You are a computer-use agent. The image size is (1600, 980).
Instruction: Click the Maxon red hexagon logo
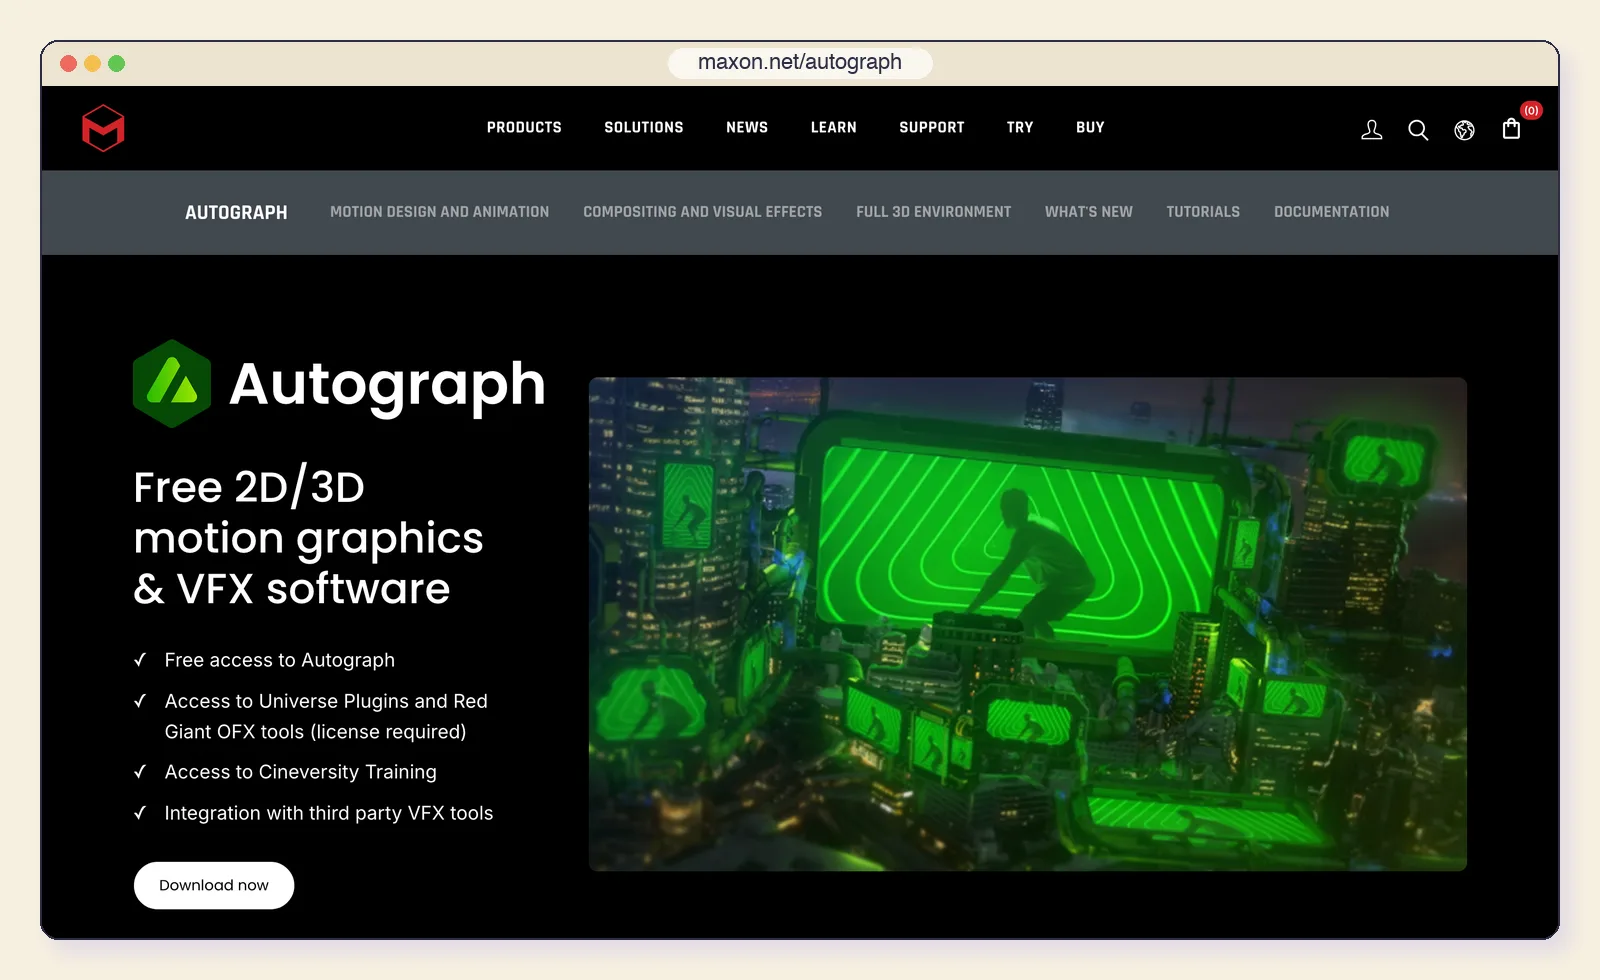coord(103,128)
